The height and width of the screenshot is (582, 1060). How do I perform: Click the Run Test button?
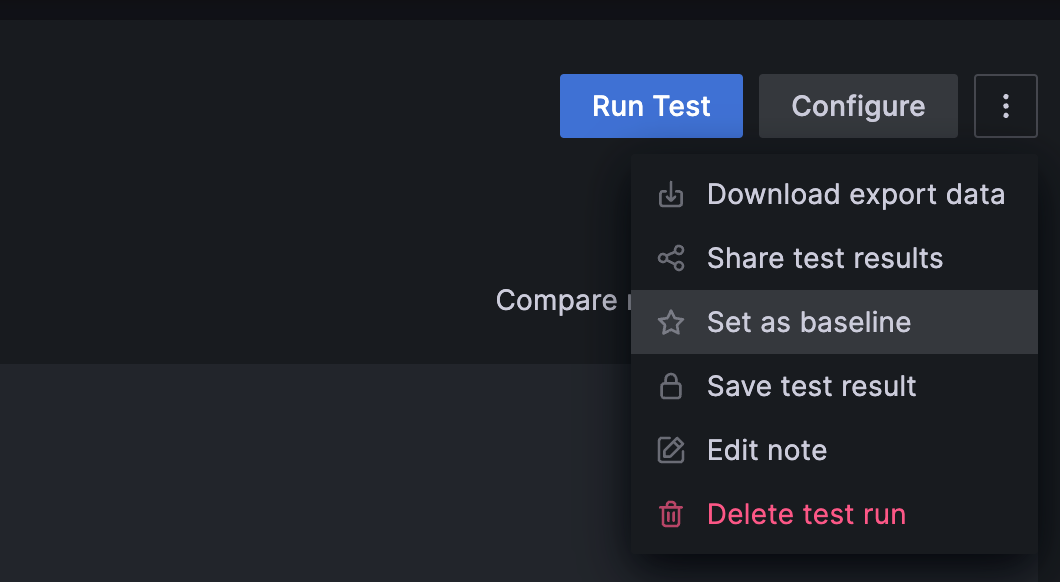tap(651, 106)
